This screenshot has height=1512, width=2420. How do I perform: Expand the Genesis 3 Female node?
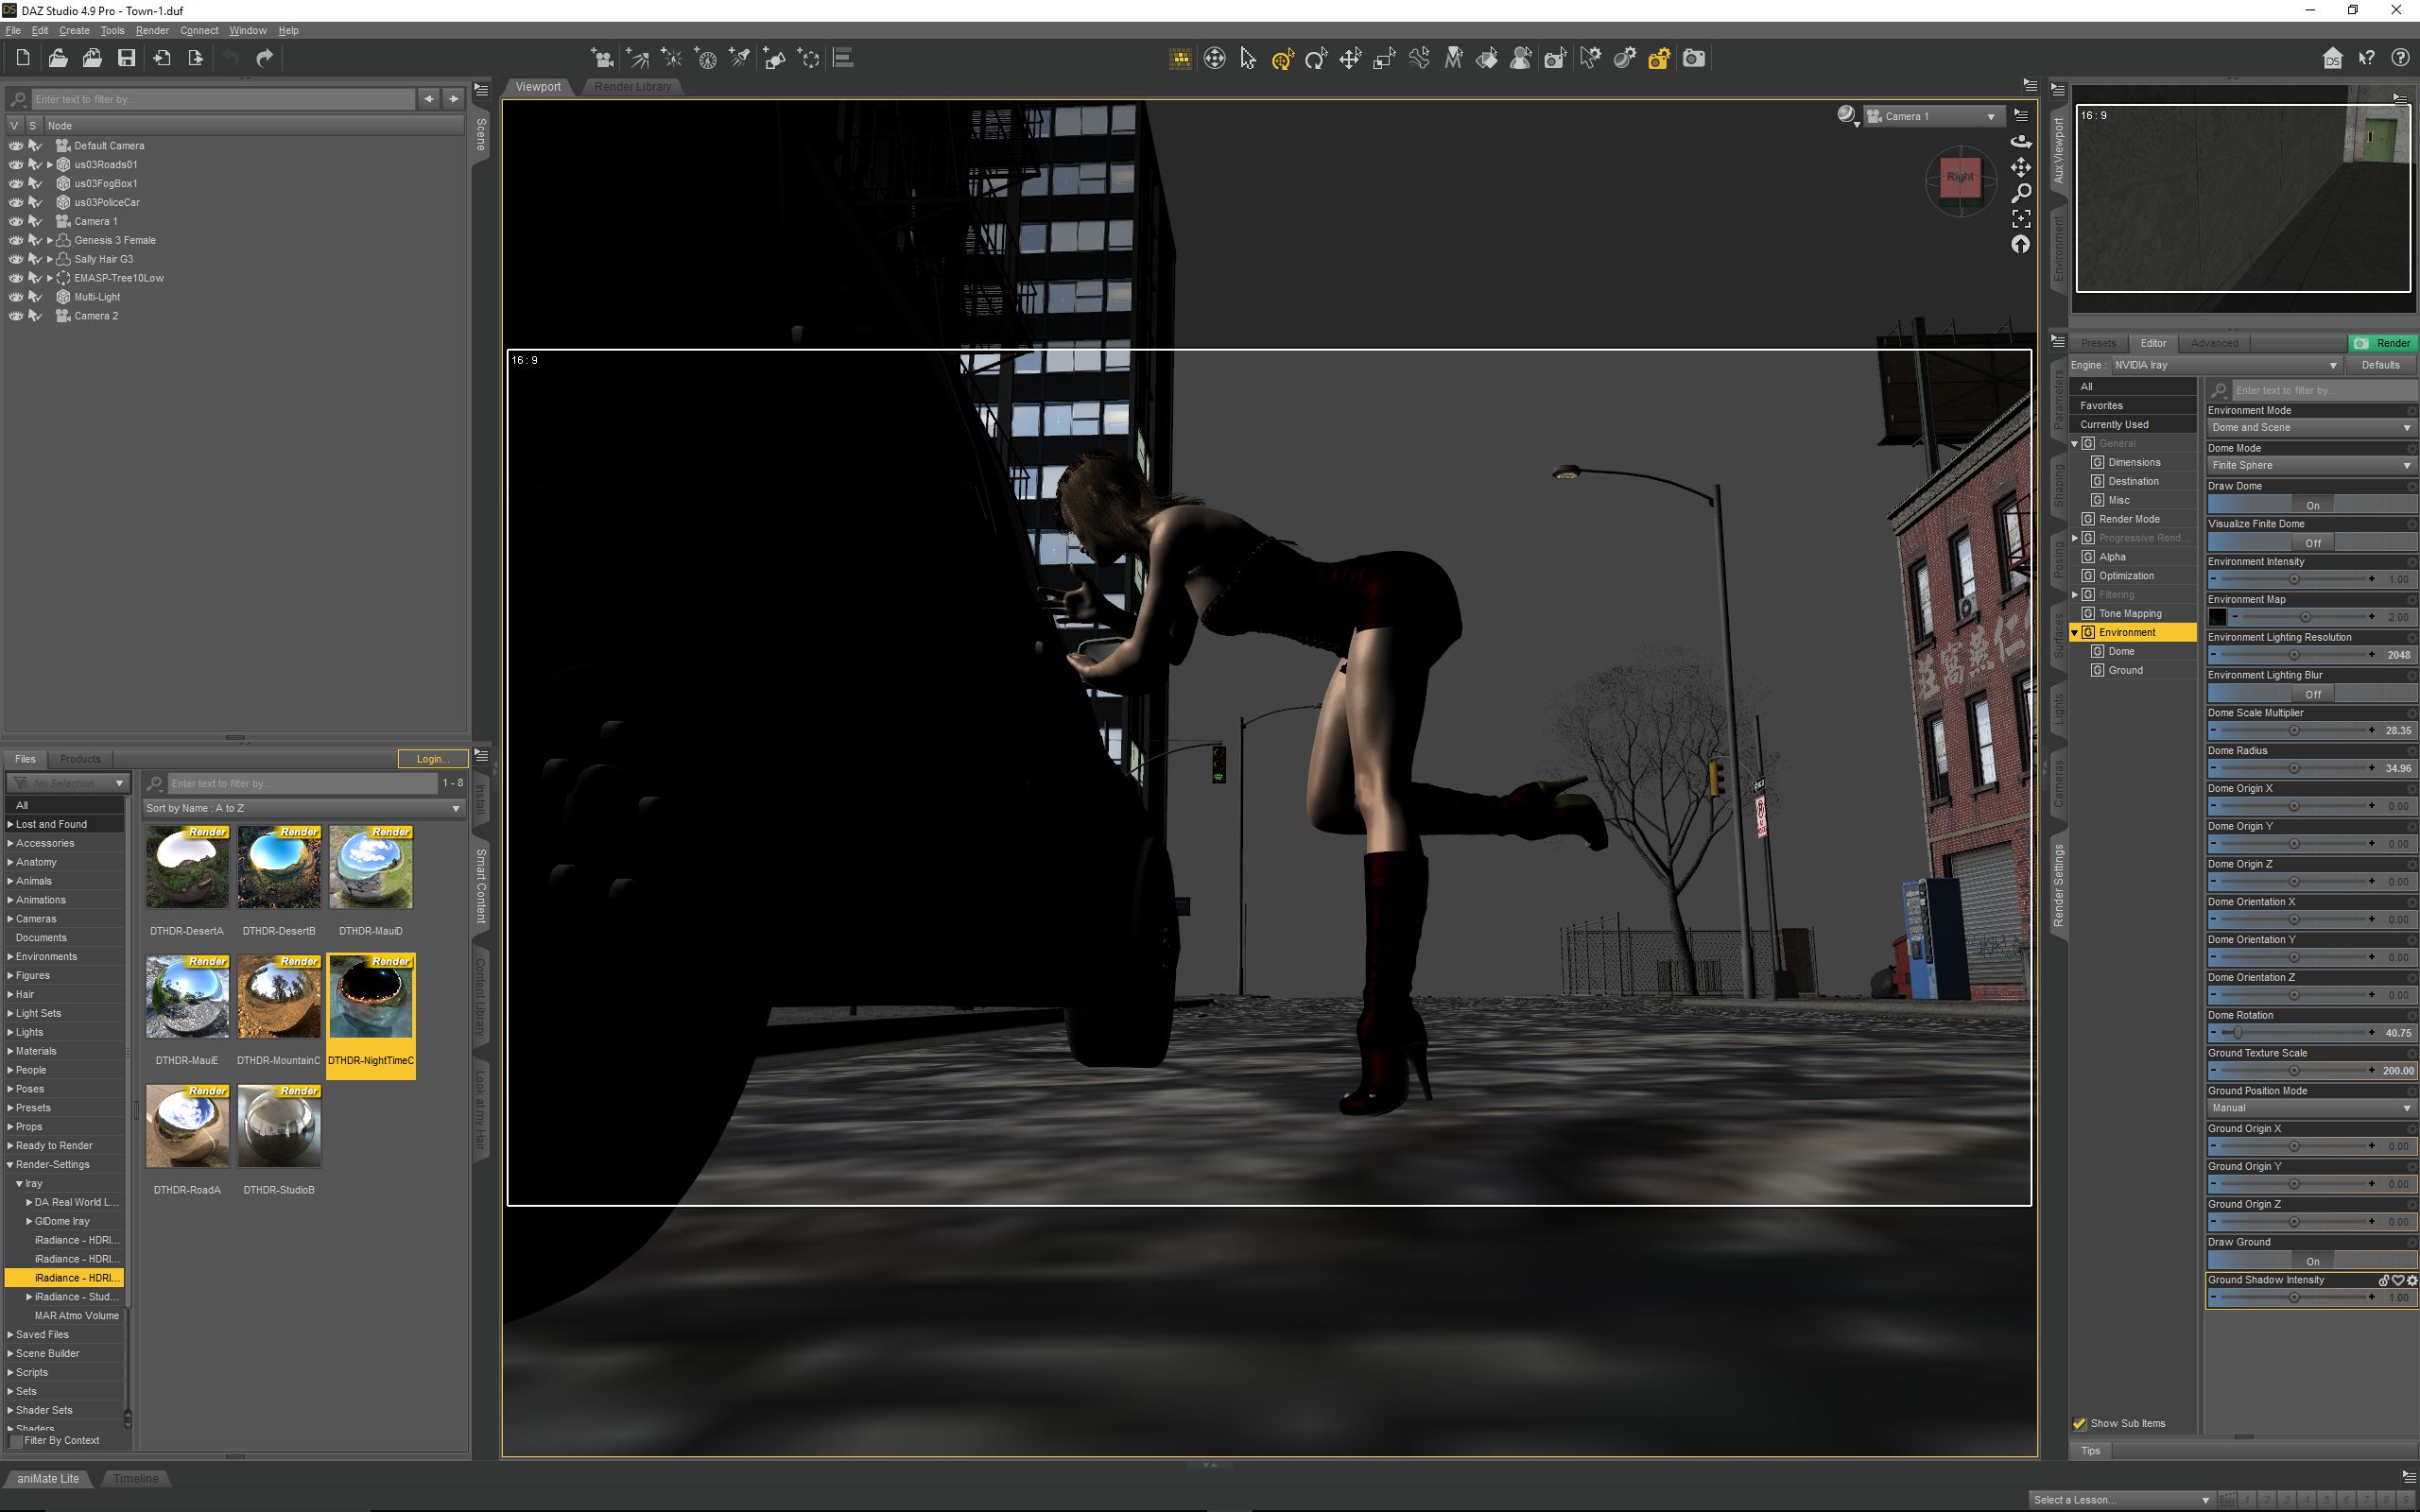[50, 240]
